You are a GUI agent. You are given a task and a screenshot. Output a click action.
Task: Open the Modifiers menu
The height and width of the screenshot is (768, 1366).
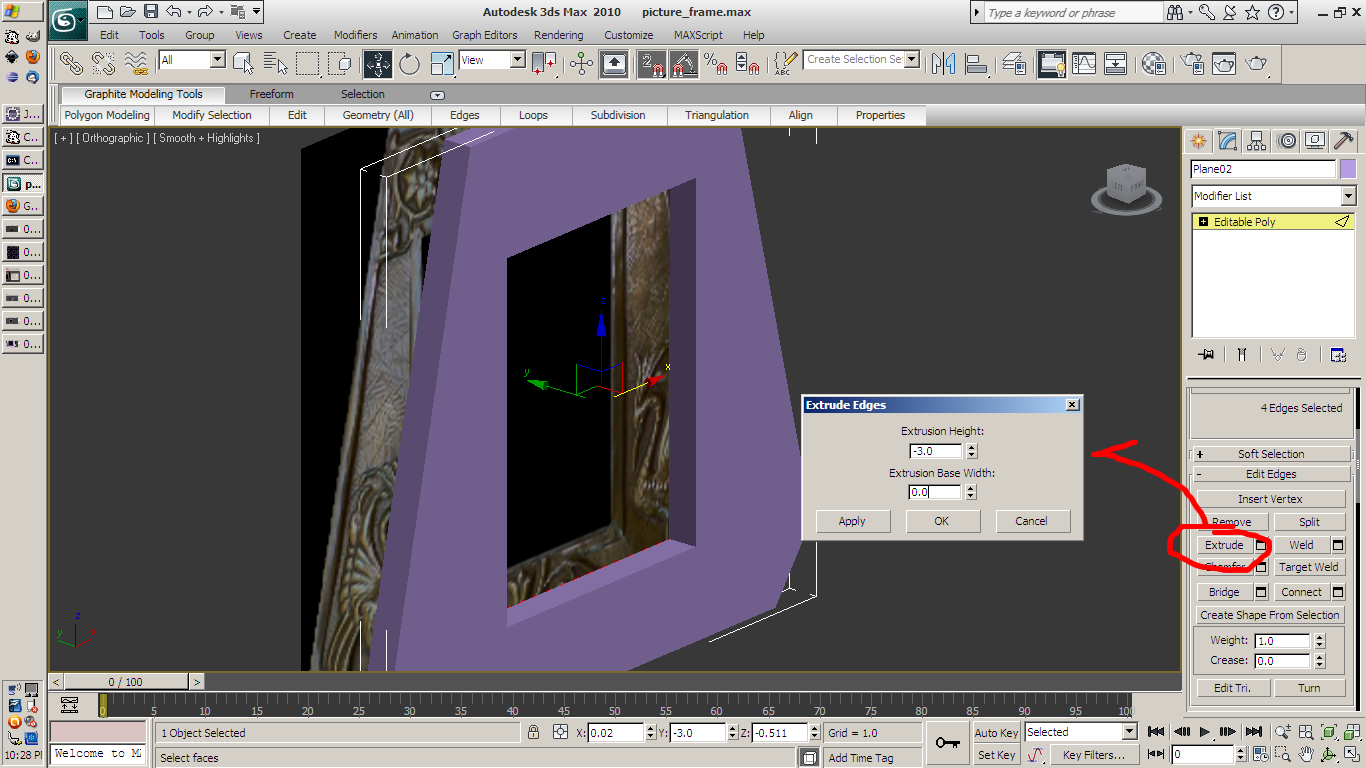click(355, 35)
